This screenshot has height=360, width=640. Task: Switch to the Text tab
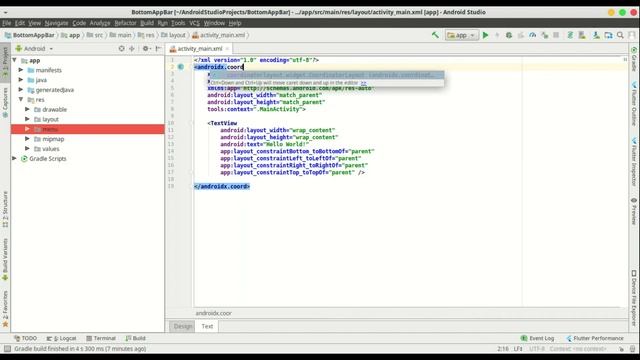(207, 327)
